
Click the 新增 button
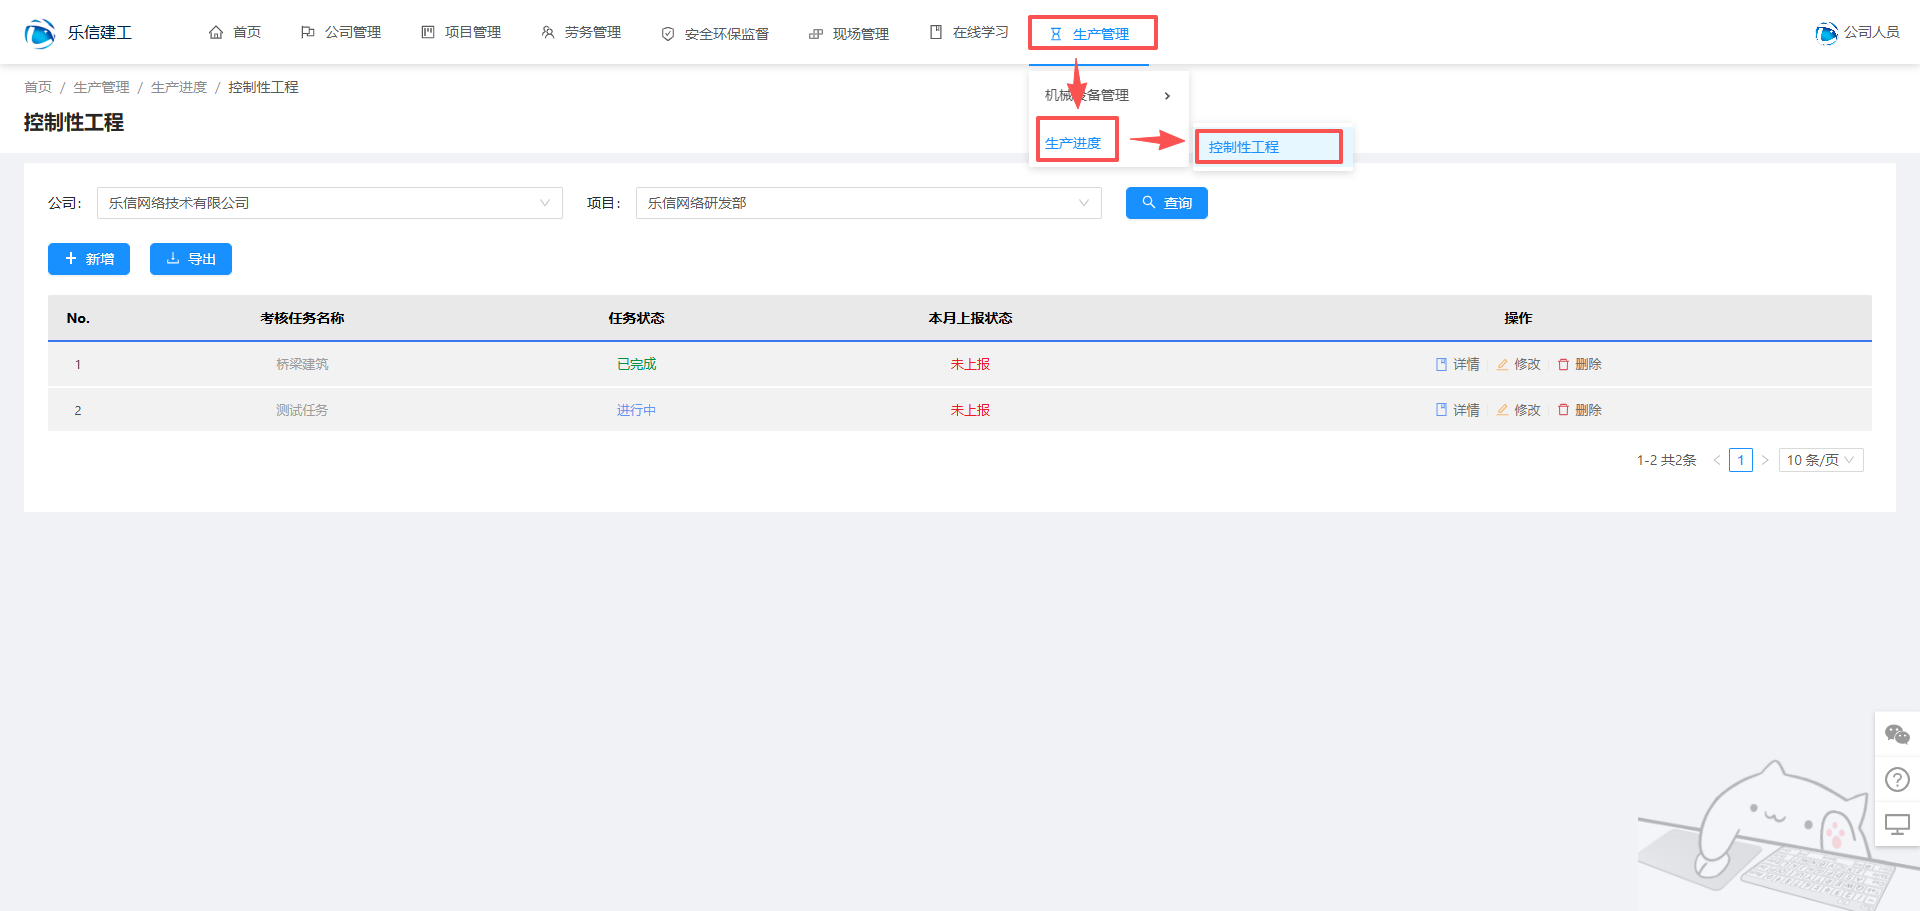(x=89, y=259)
